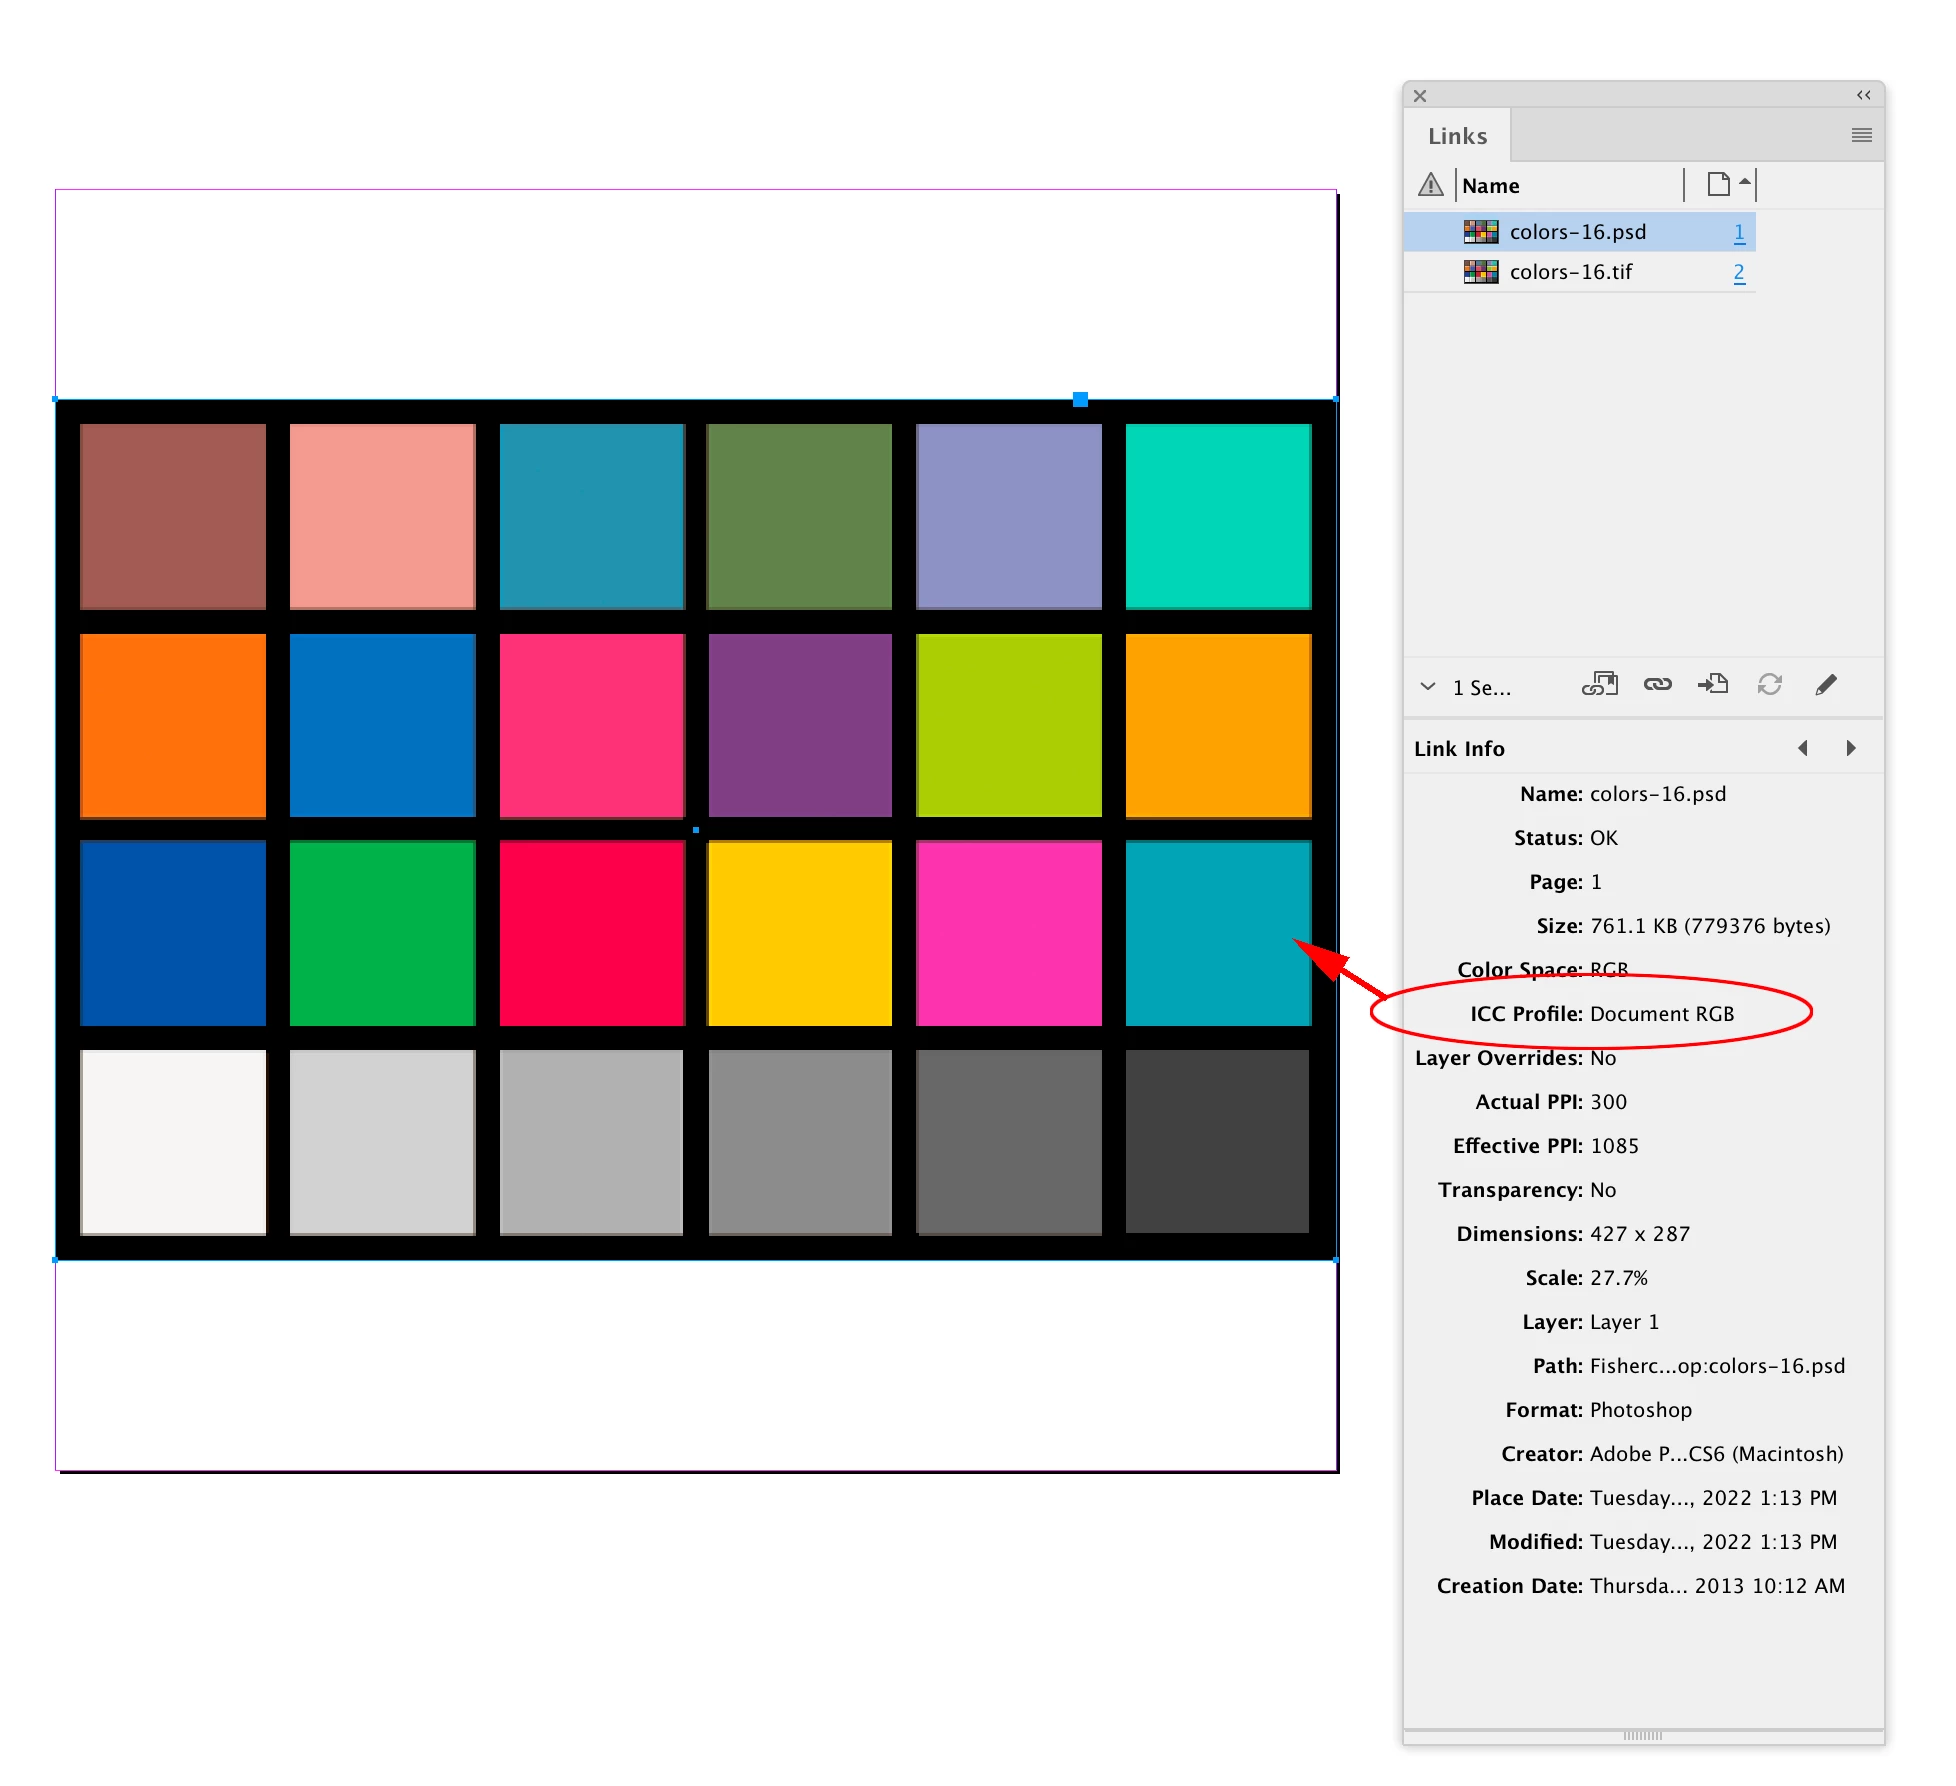The width and height of the screenshot is (1956, 1786).
Task: Click Relink from CC Libraries icon
Action: pyautogui.click(x=1599, y=685)
